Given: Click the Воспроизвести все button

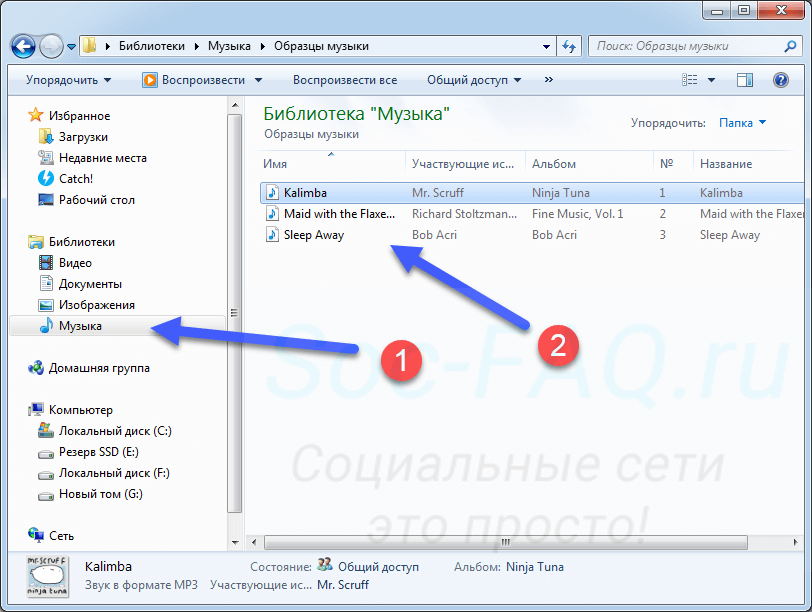Looking at the screenshot, I should point(344,80).
